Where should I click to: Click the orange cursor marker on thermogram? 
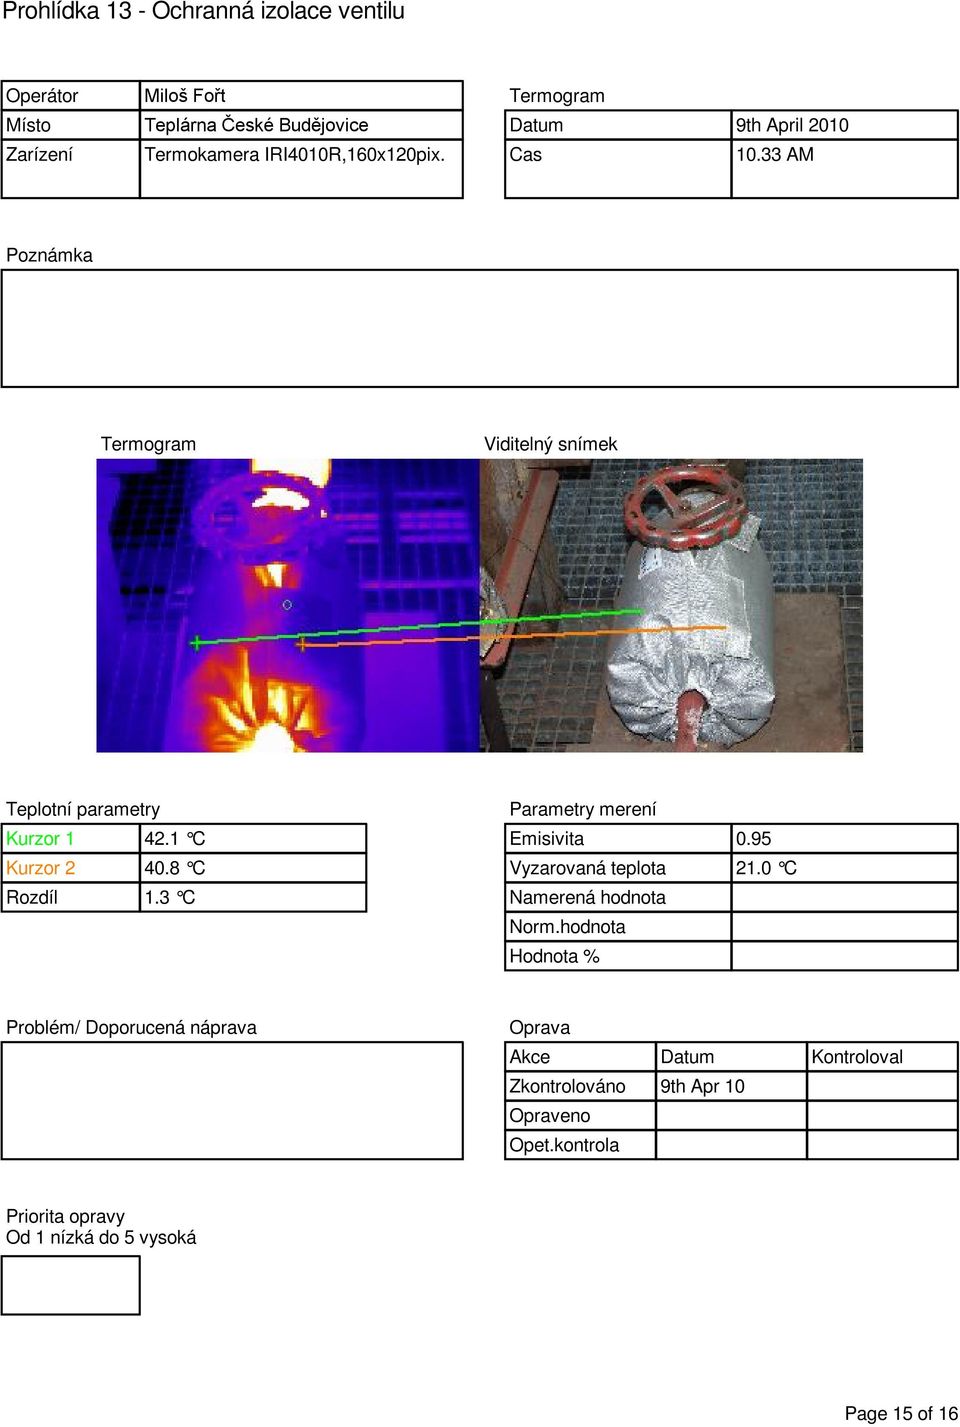tap(302, 645)
